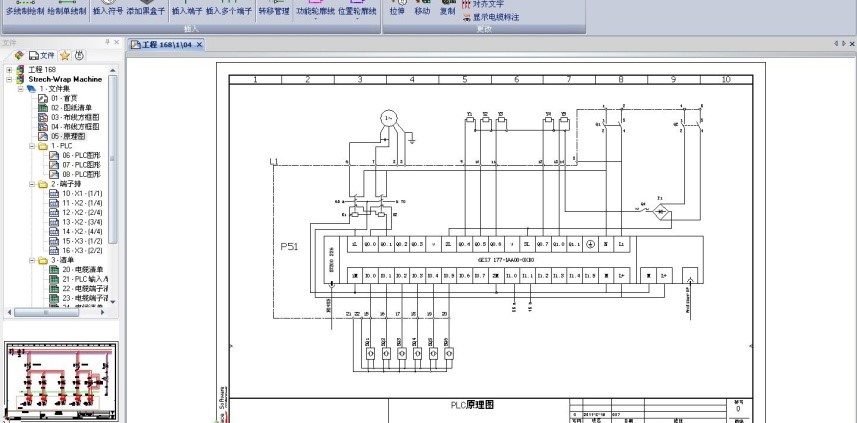Open 转移管理 transfer management
The image size is (857, 423).
coord(274,10)
